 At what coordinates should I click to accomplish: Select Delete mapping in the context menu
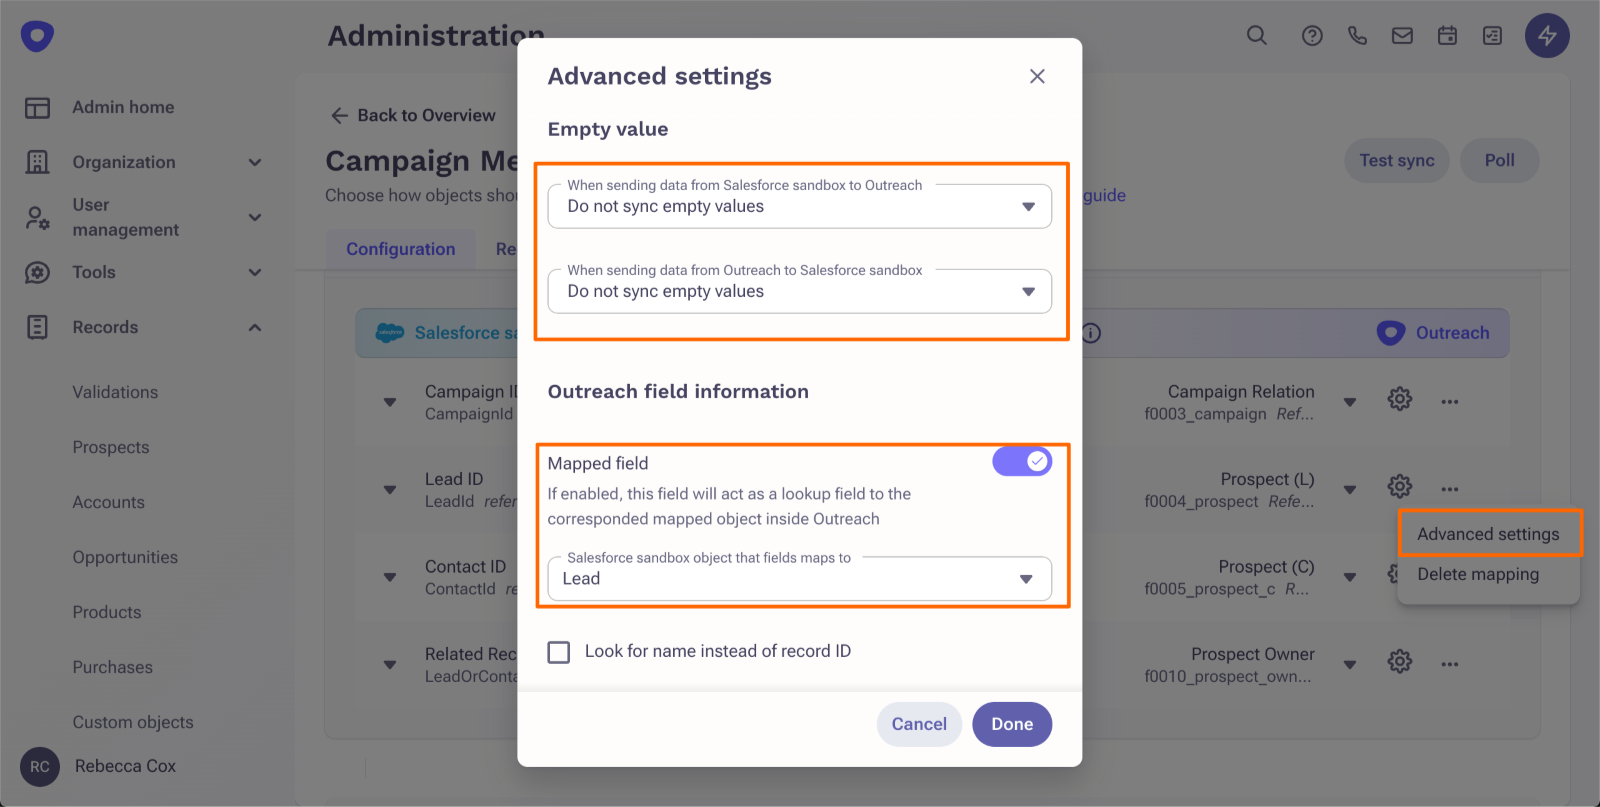(1478, 574)
